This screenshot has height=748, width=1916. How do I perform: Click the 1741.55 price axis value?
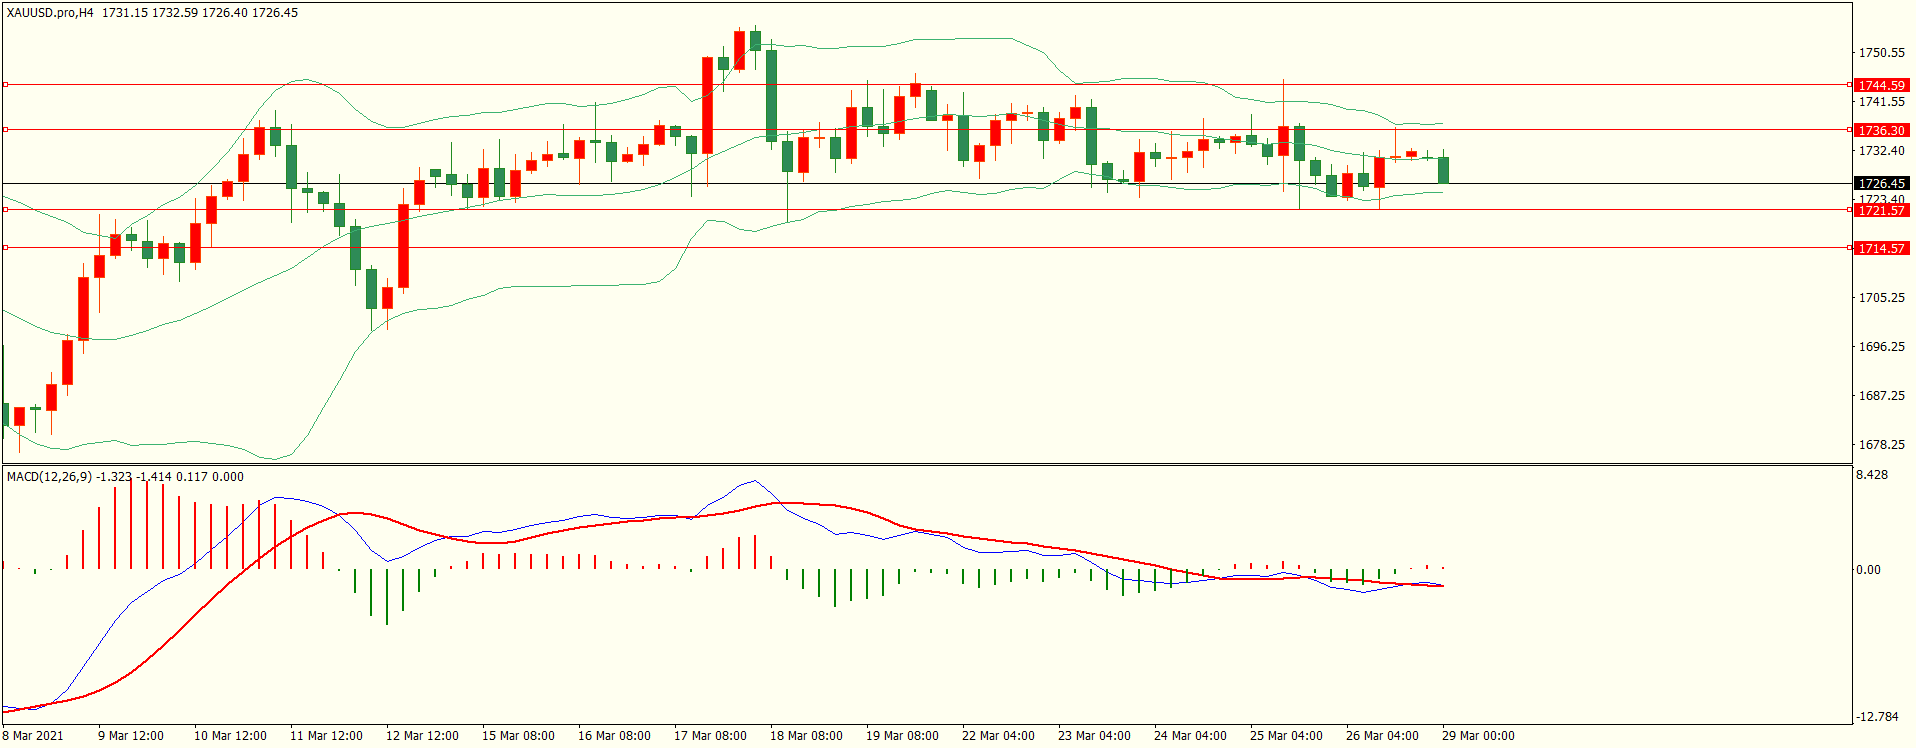pos(1881,101)
